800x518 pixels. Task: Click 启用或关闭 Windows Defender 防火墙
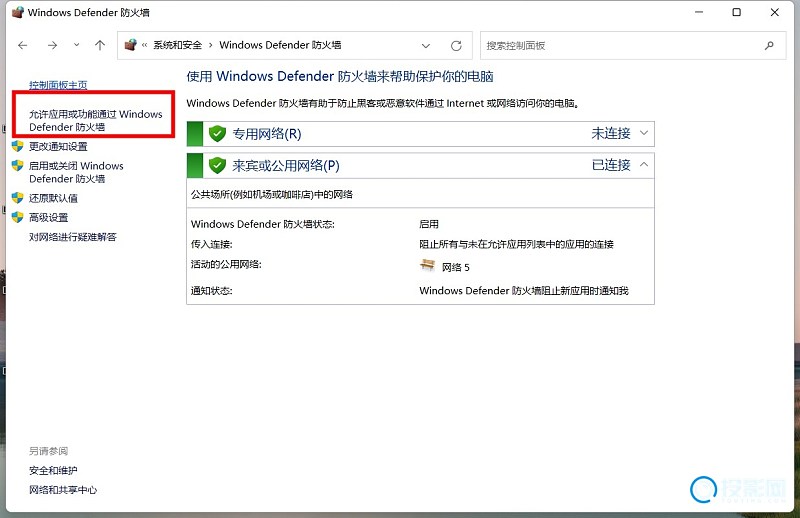(76, 172)
